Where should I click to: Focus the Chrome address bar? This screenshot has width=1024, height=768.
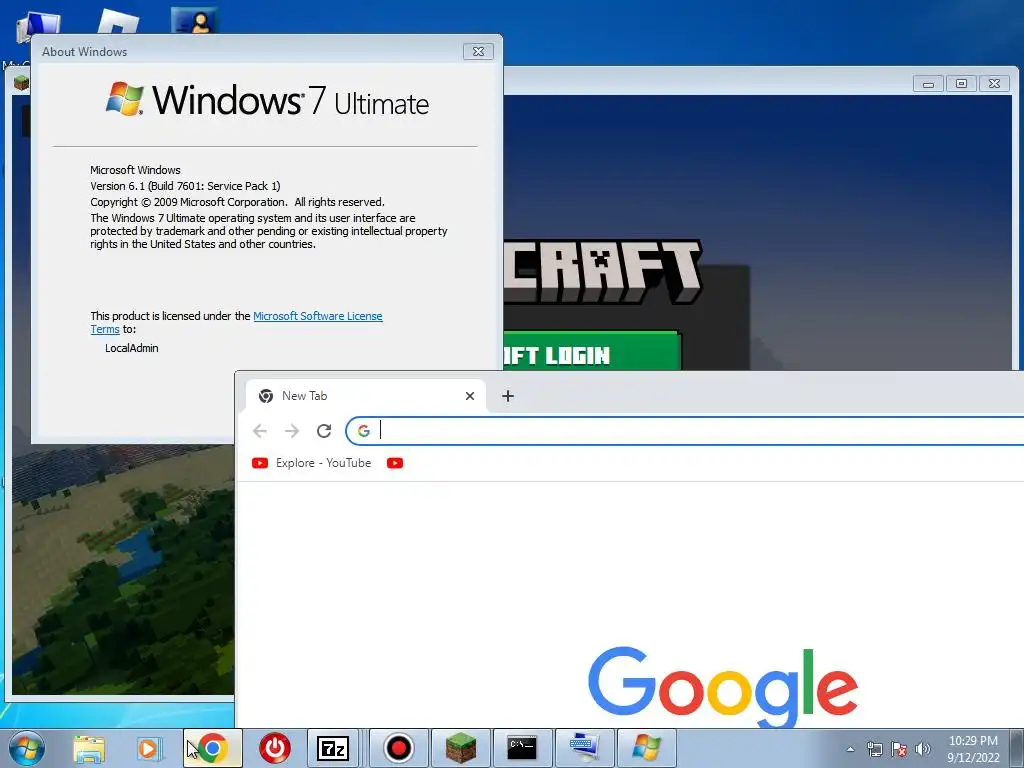pyautogui.click(x=686, y=431)
